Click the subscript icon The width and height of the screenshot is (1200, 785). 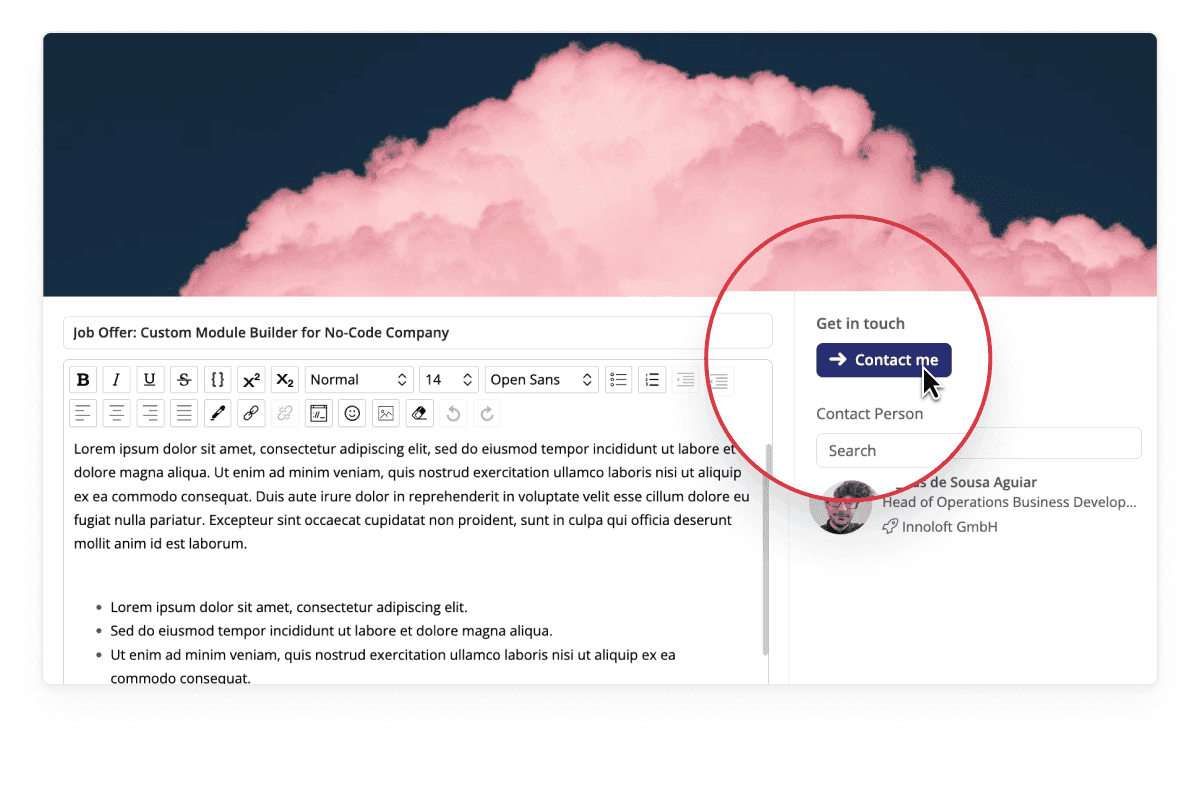285,380
